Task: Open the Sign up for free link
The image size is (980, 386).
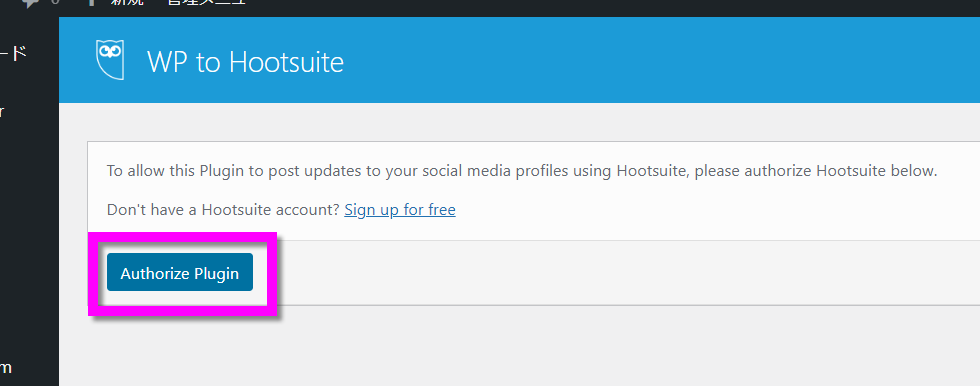Action: point(400,209)
